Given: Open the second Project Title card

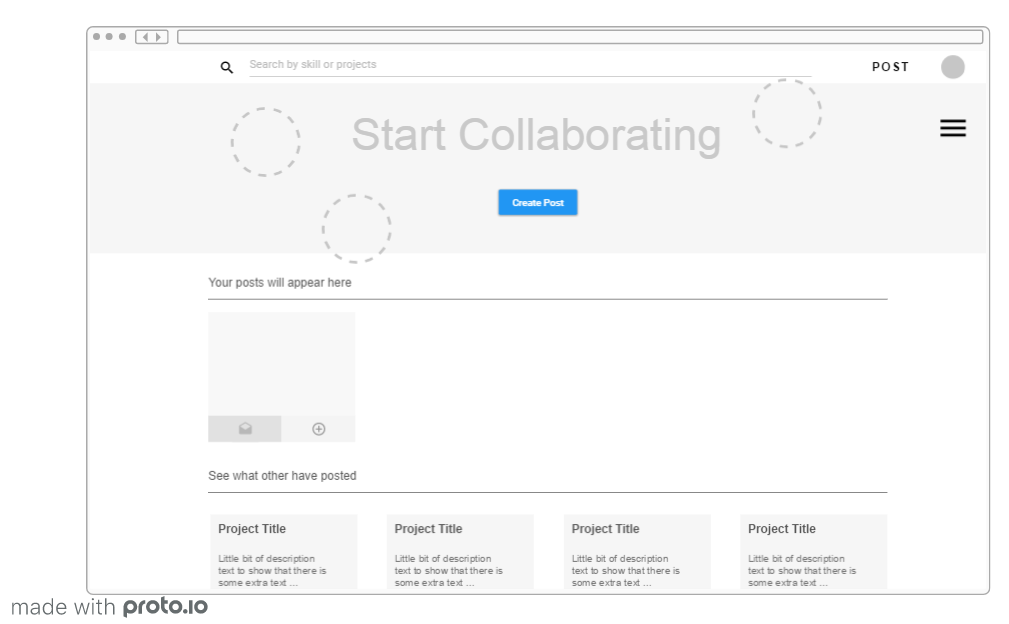Looking at the screenshot, I should tap(460, 551).
